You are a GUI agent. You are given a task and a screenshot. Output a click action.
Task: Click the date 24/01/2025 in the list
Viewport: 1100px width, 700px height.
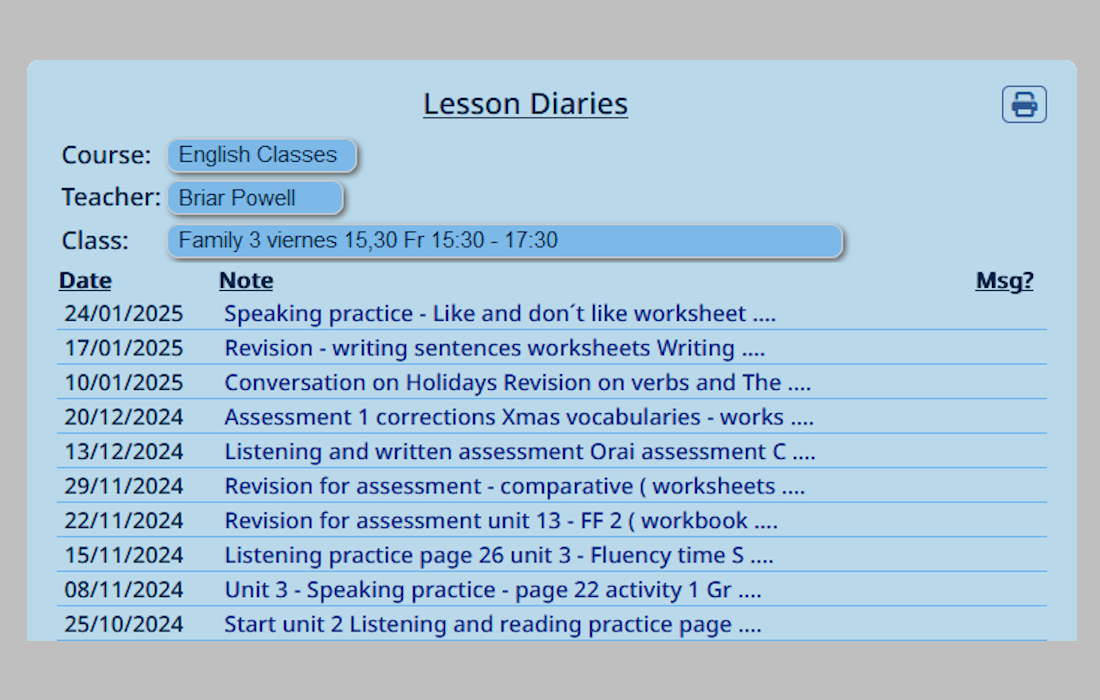pyautogui.click(x=123, y=314)
